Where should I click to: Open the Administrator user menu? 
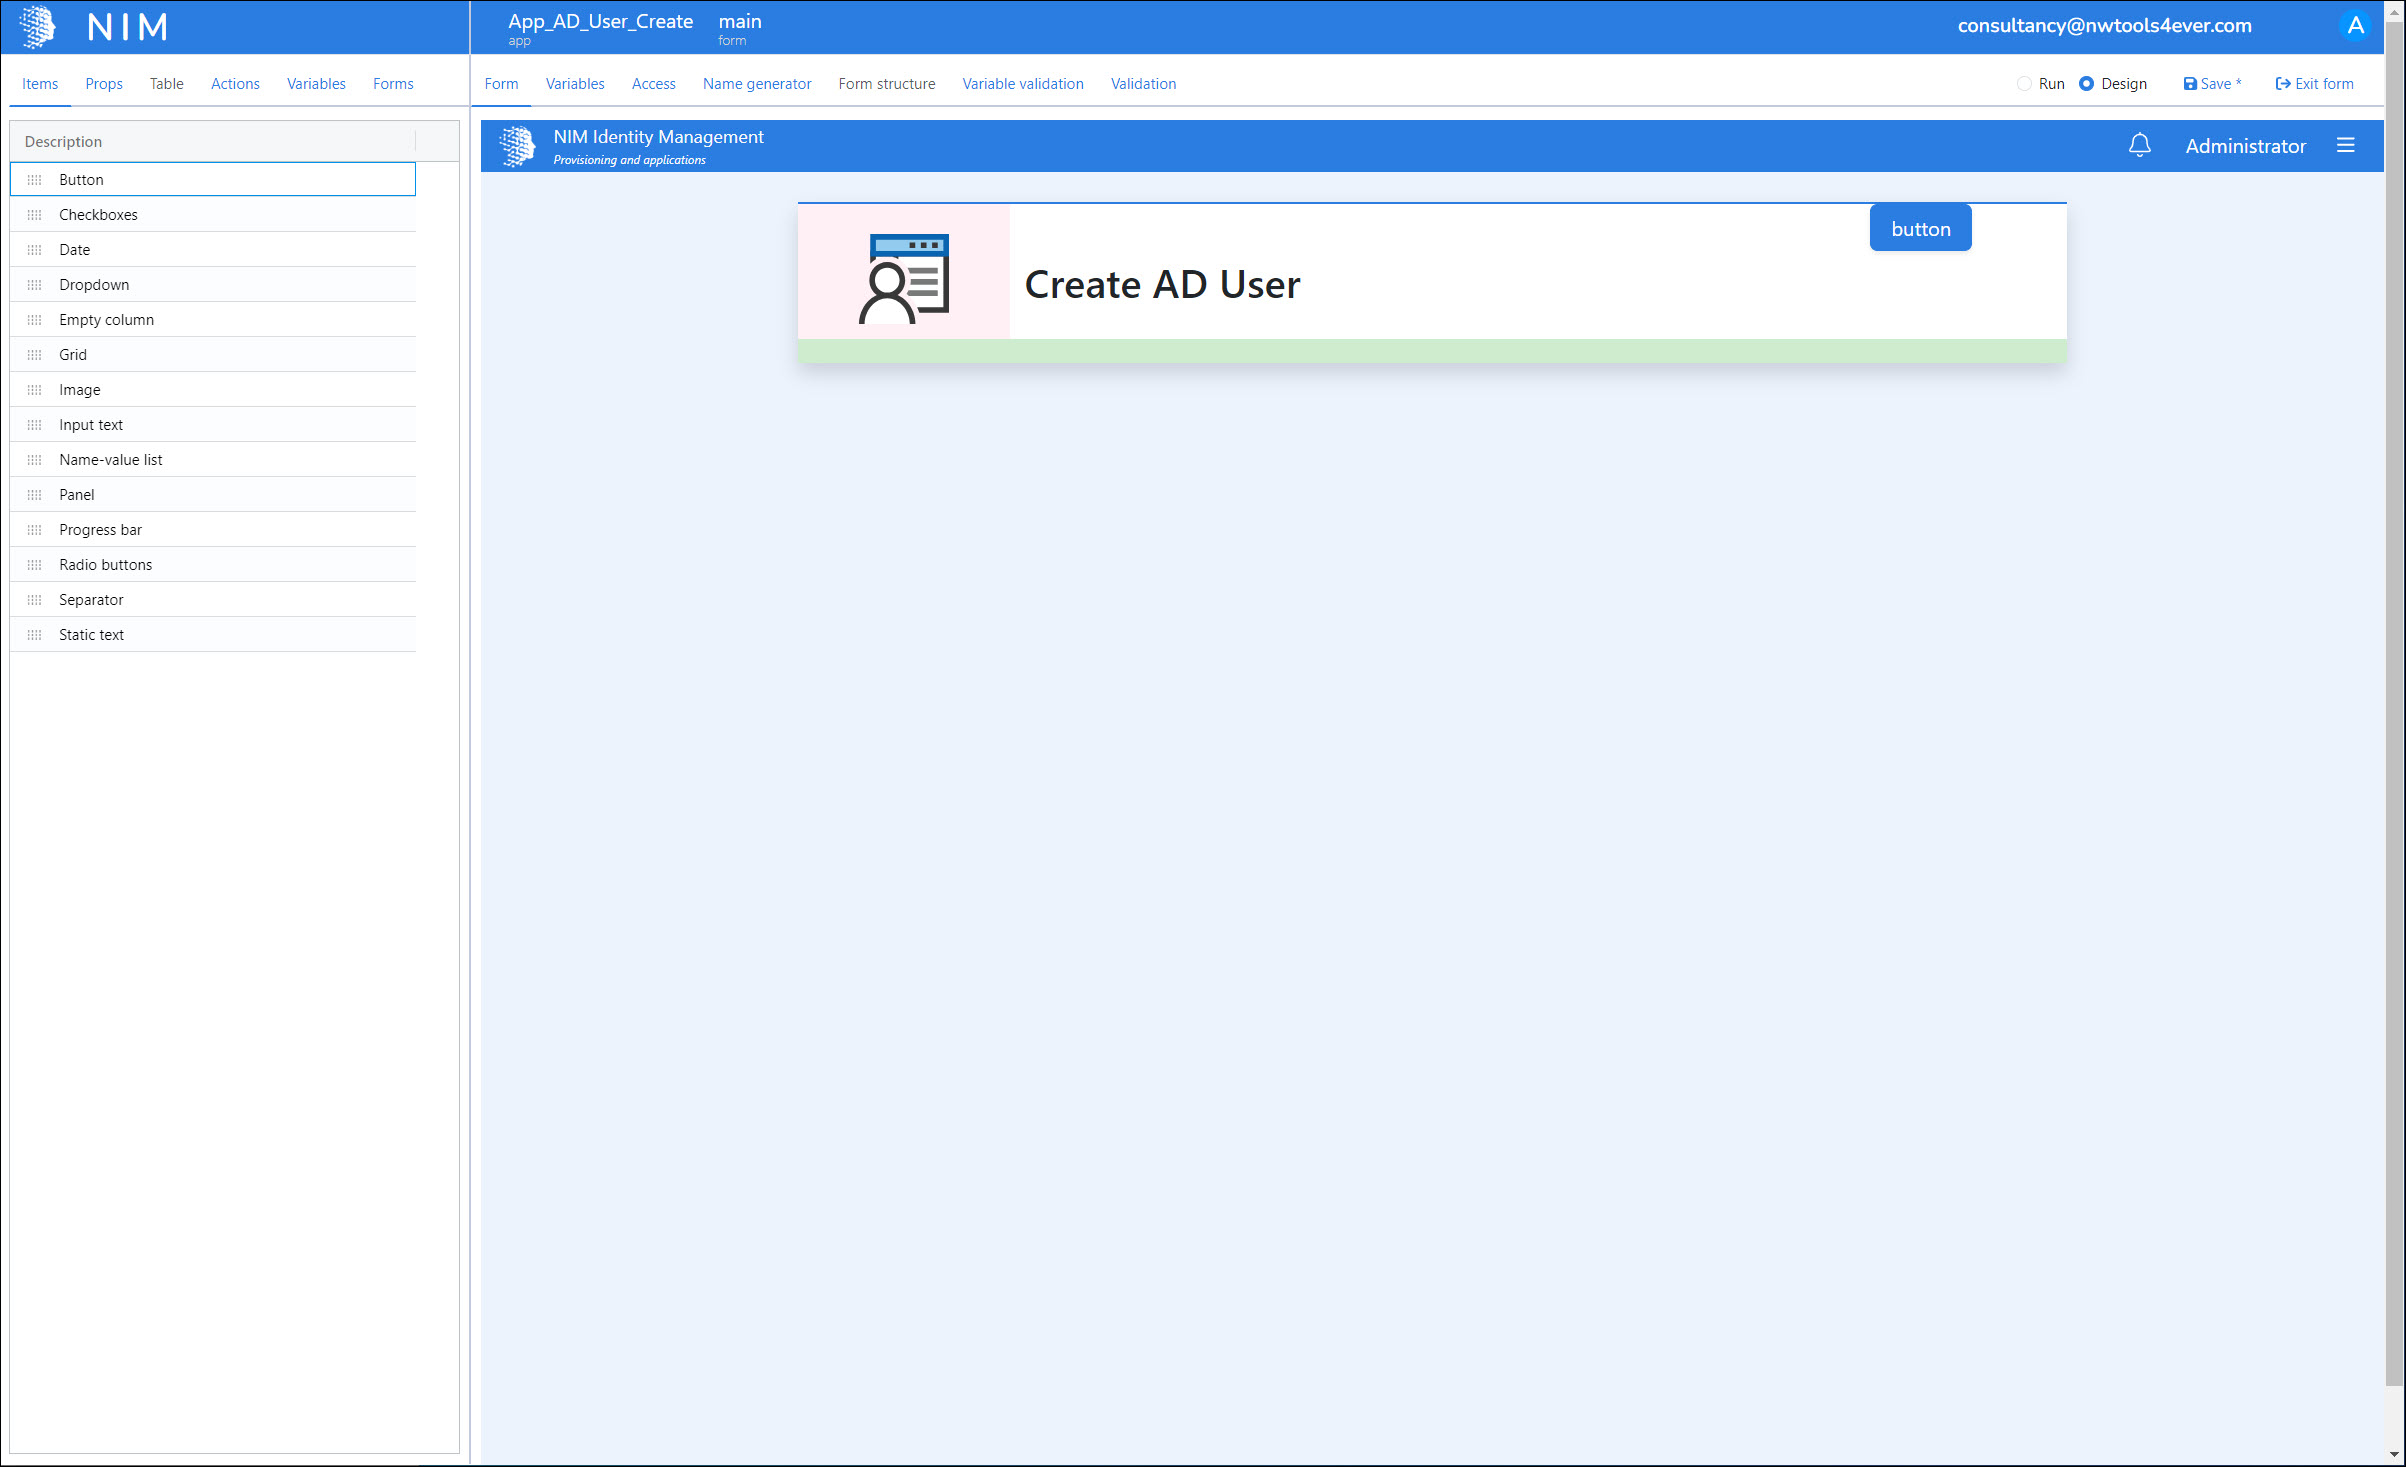pos(2245,146)
